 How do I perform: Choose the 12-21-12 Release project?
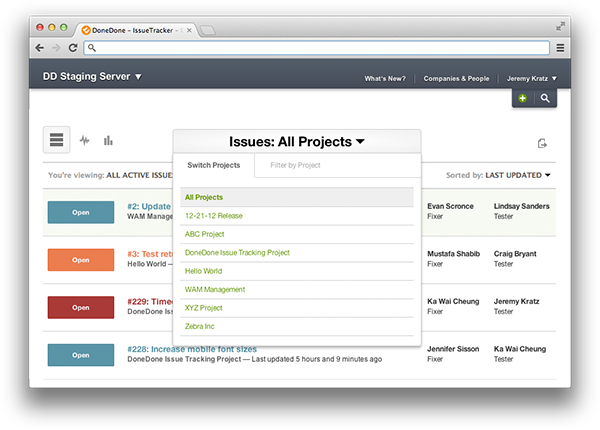coord(297,216)
